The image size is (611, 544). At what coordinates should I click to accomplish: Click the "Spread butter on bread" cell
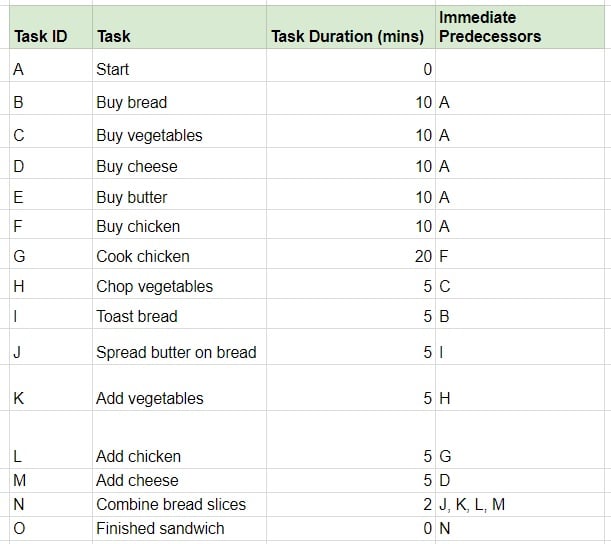click(x=176, y=352)
